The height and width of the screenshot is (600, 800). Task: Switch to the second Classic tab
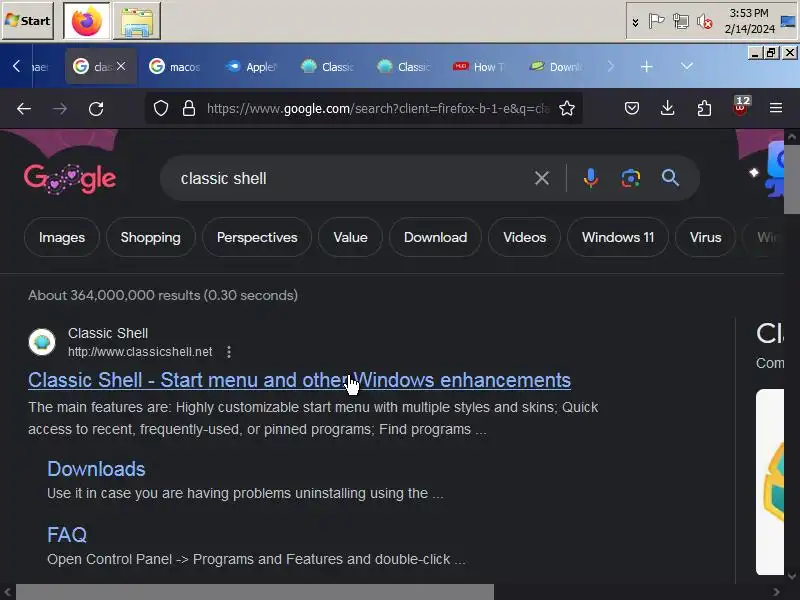pyautogui.click(x=404, y=66)
